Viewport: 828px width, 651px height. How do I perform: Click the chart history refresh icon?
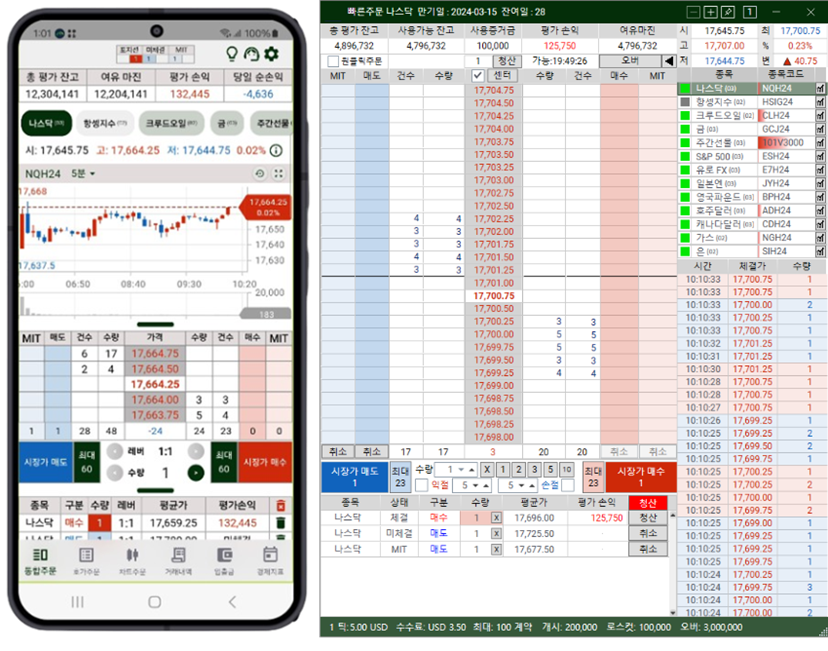[x=259, y=174]
